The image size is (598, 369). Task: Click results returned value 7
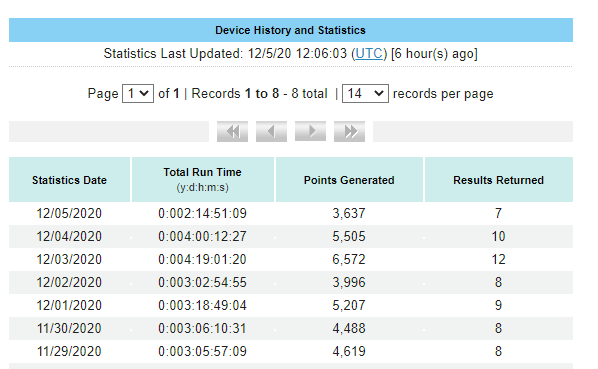point(498,213)
